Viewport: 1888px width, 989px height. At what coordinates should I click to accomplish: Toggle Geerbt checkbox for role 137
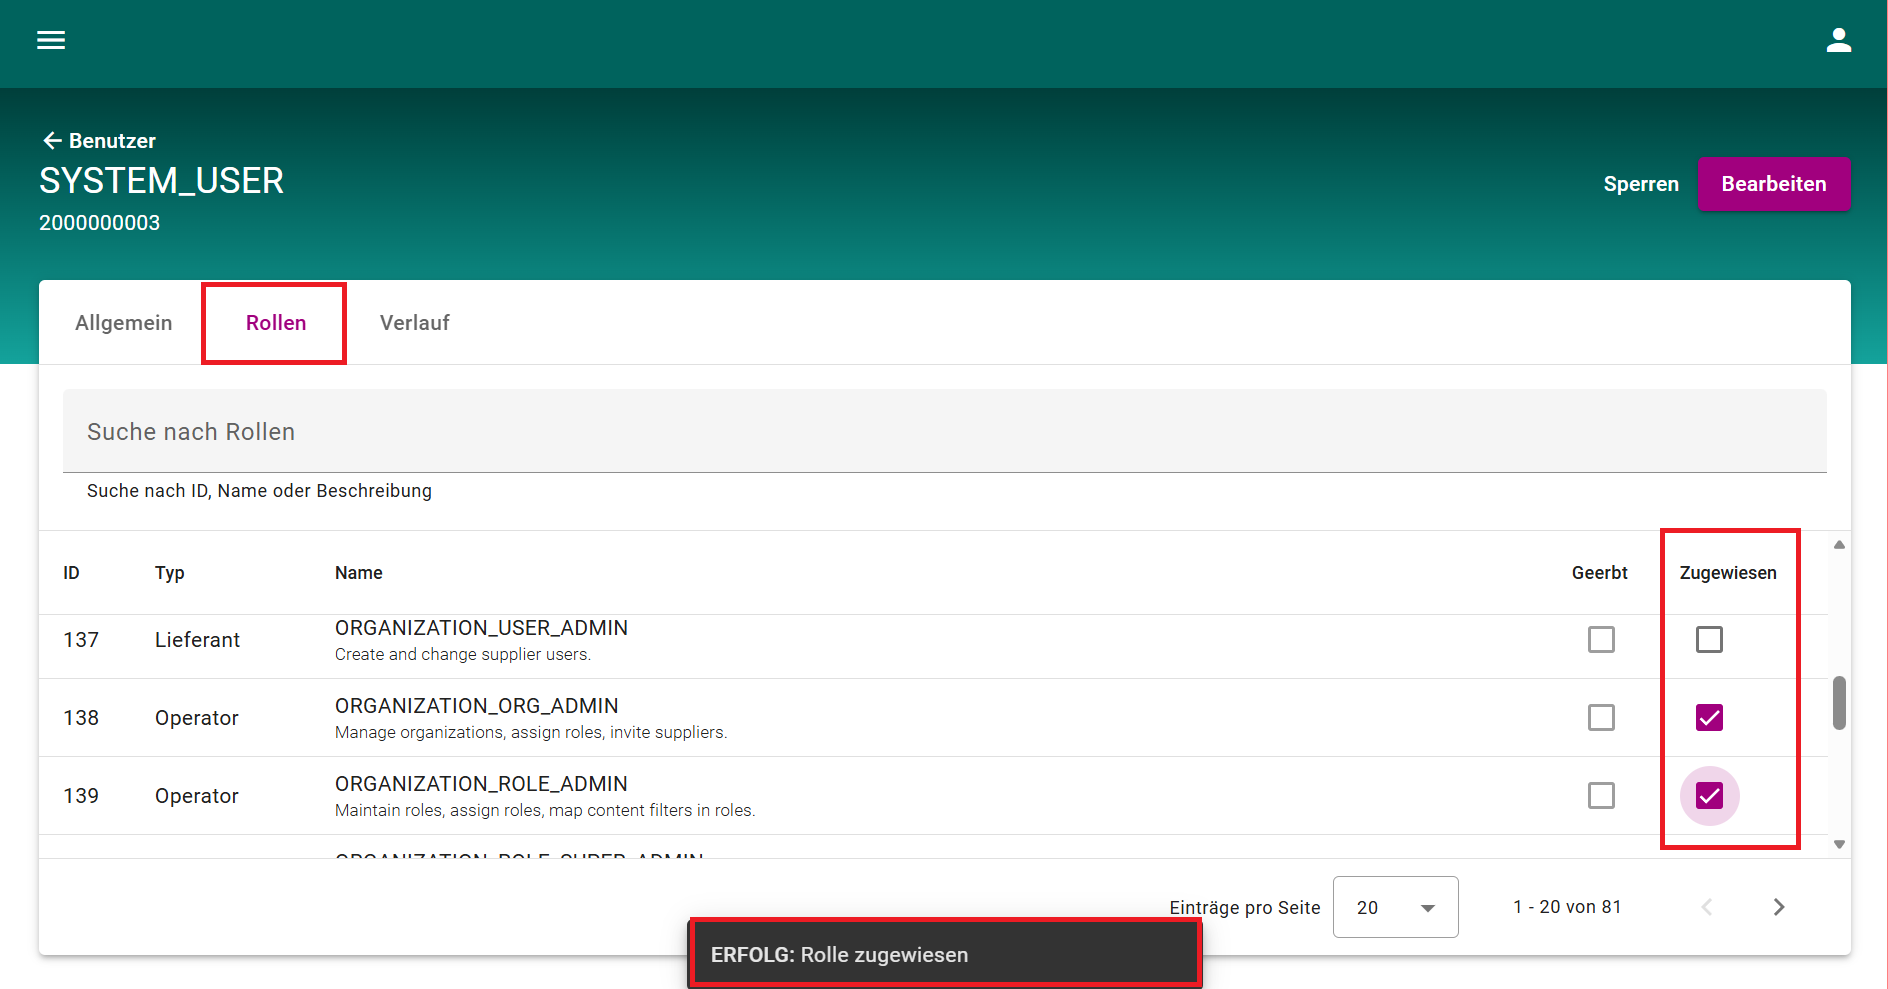click(1601, 639)
